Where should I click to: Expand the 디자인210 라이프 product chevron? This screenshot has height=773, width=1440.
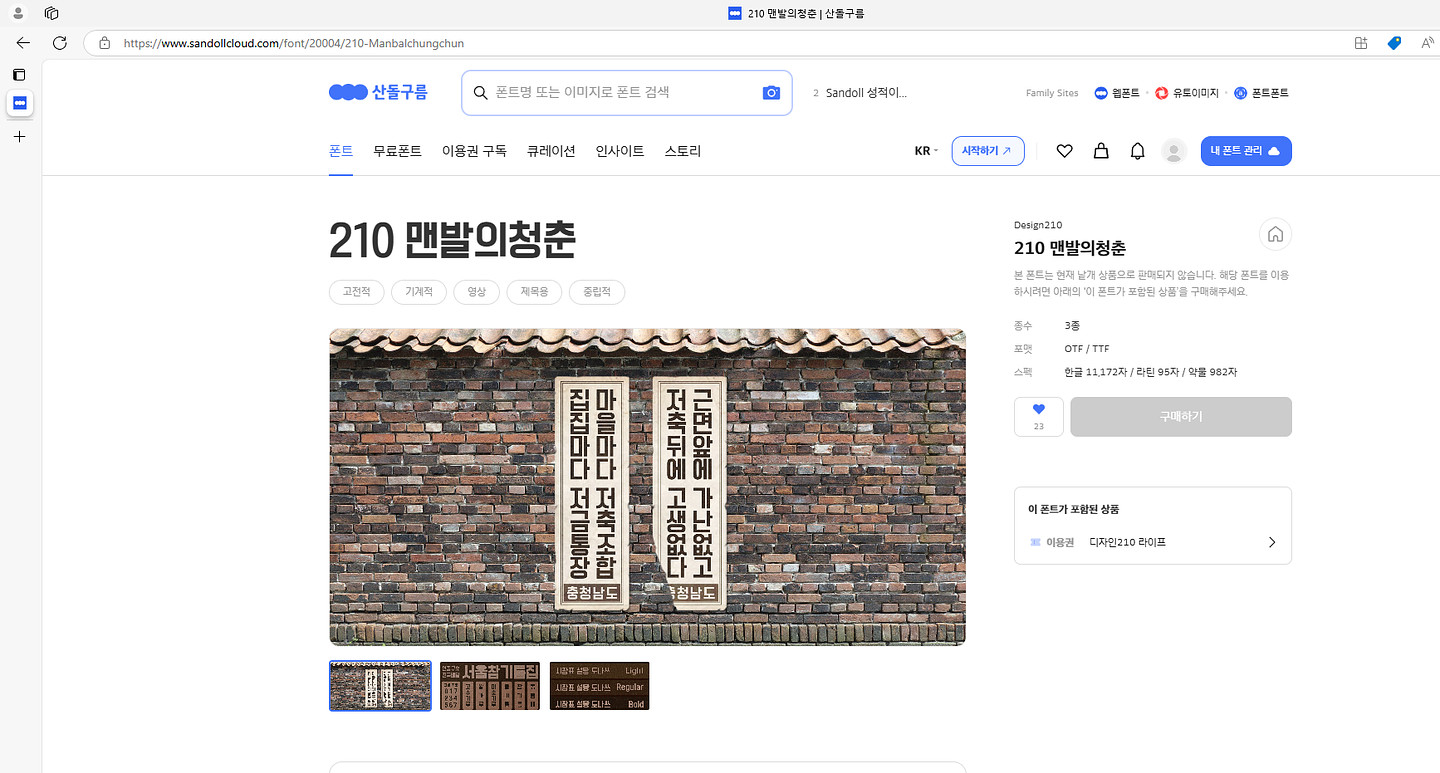pyautogui.click(x=1272, y=542)
